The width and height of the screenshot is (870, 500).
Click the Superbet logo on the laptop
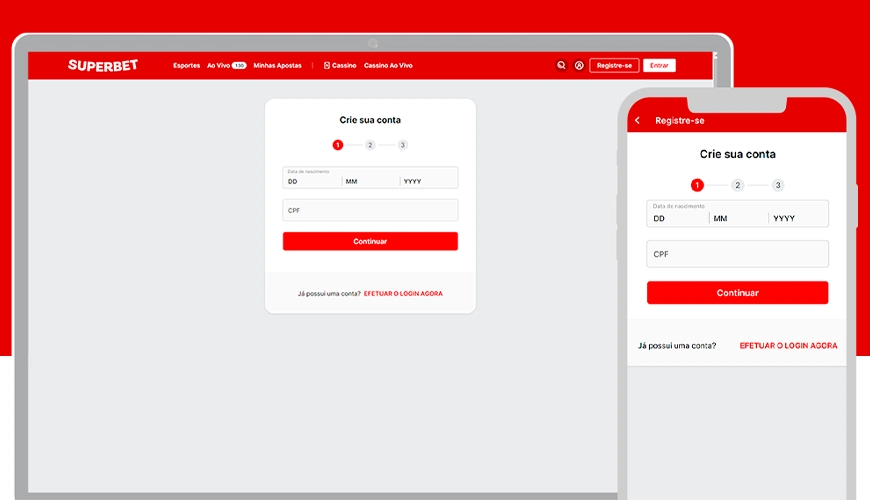click(x=103, y=65)
